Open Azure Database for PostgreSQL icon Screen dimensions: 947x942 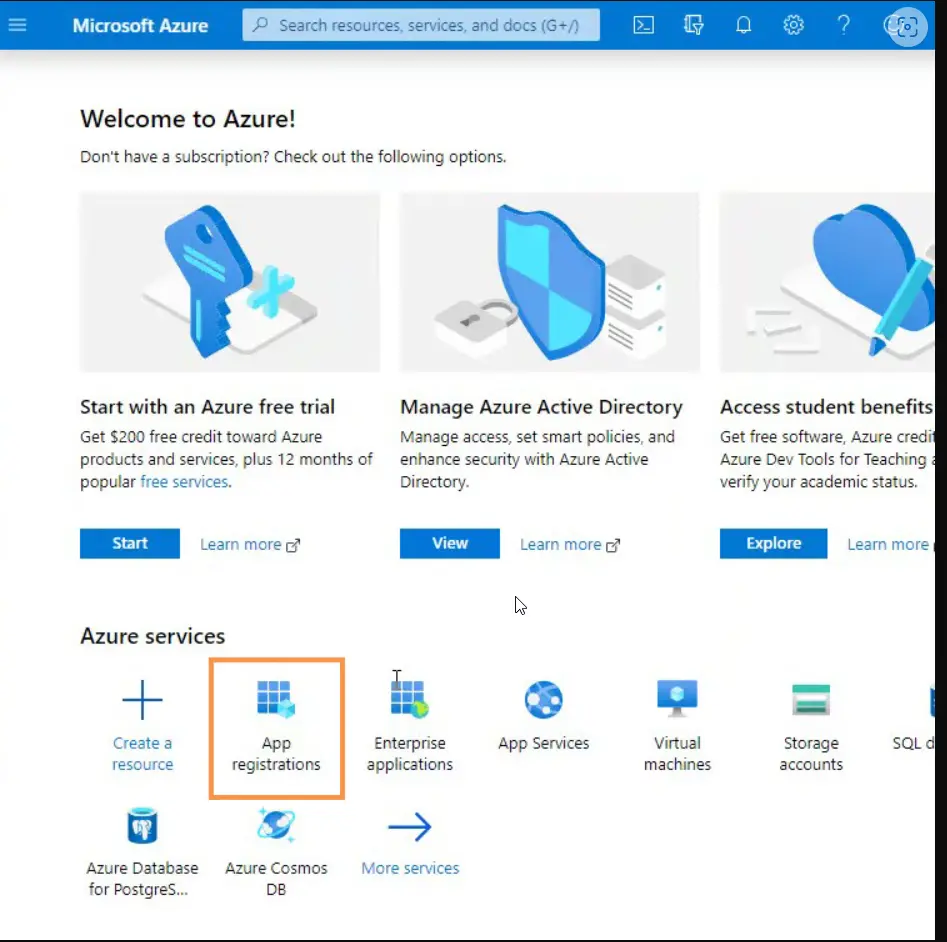point(143,825)
